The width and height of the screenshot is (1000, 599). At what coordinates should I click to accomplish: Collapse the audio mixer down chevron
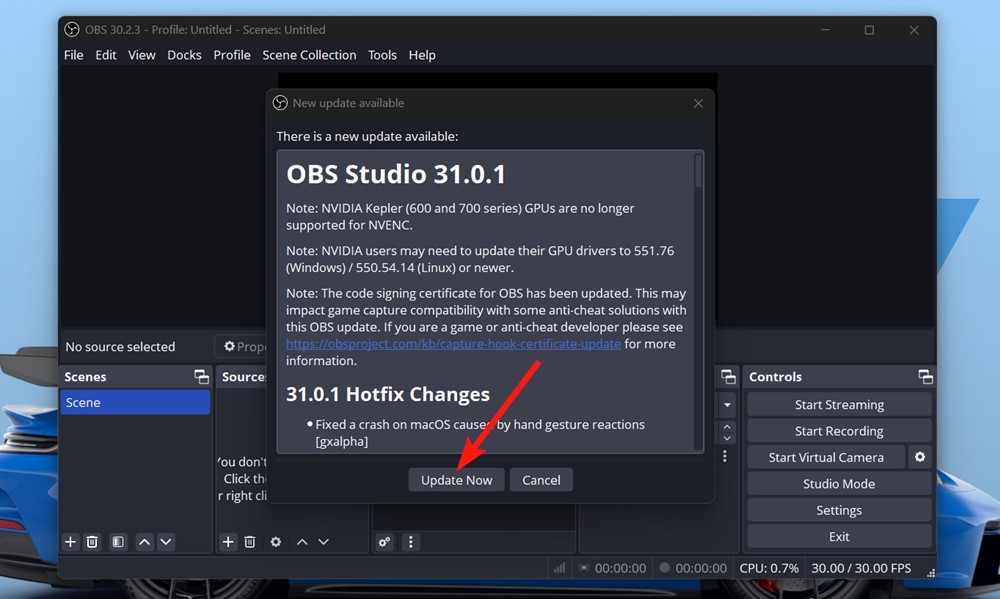[727, 440]
